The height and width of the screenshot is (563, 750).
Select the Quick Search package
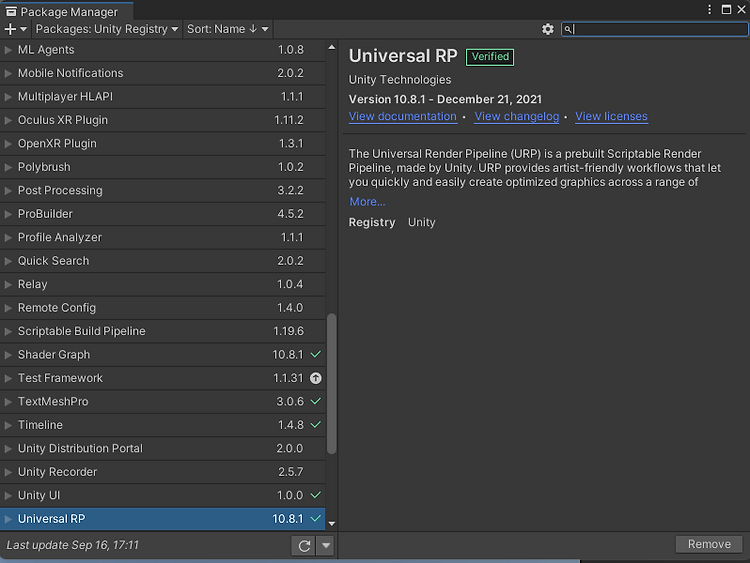pos(162,261)
